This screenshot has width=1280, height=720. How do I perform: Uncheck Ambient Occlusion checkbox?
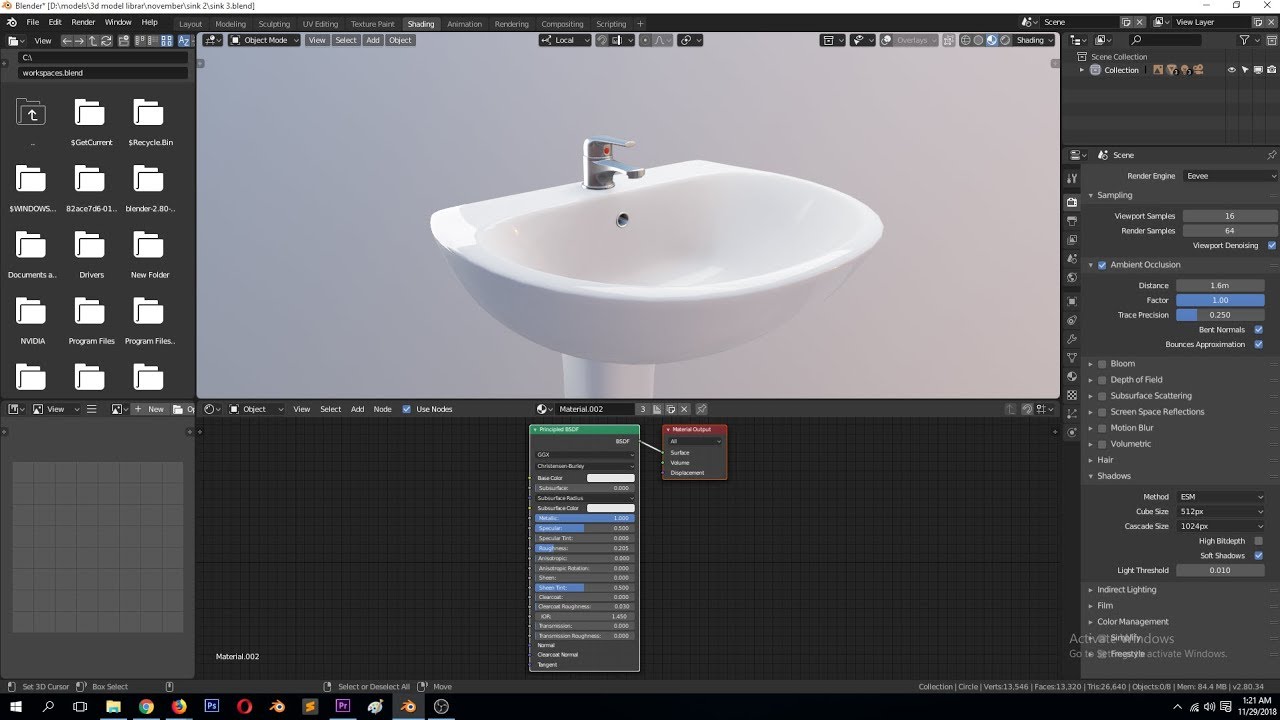pos(1102,265)
